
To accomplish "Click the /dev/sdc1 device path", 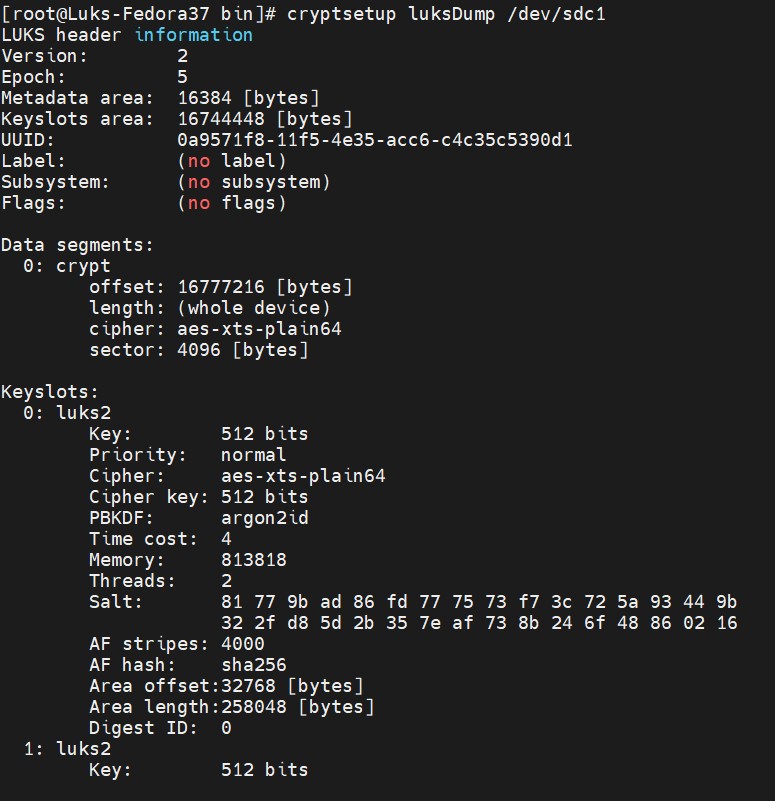I will click(x=556, y=14).
